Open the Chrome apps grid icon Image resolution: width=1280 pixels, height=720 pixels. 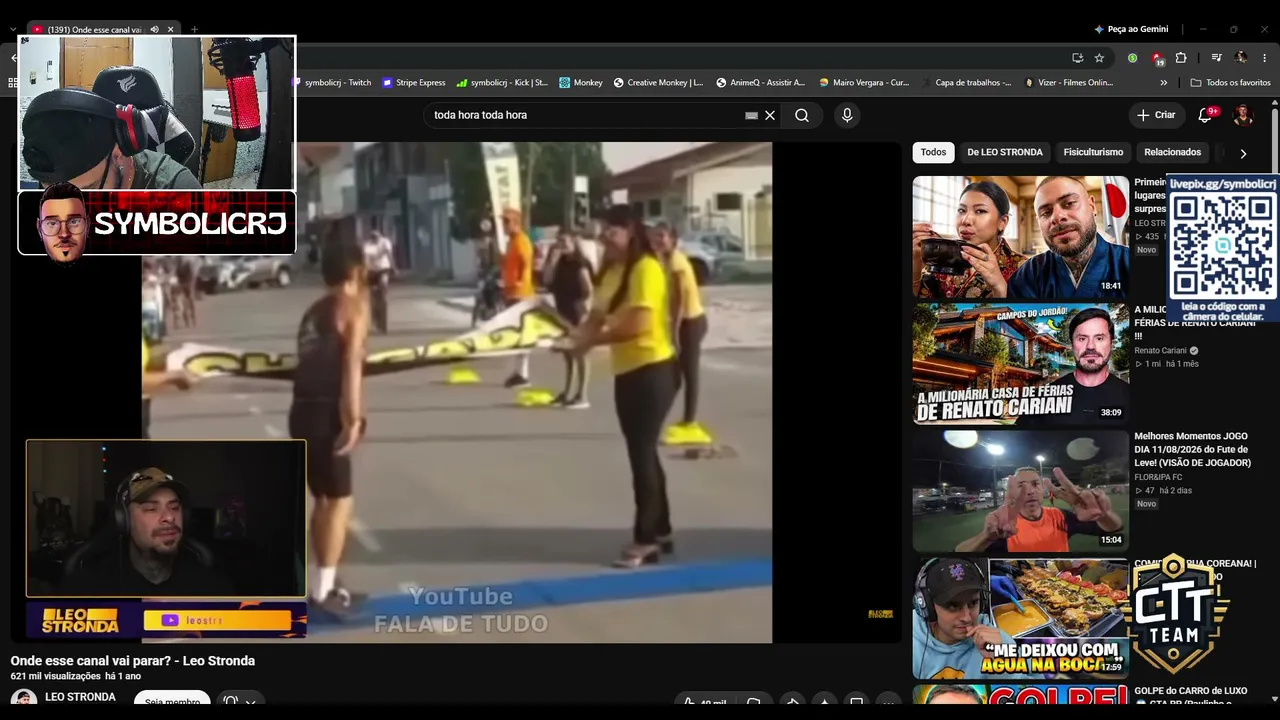[14, 83]
